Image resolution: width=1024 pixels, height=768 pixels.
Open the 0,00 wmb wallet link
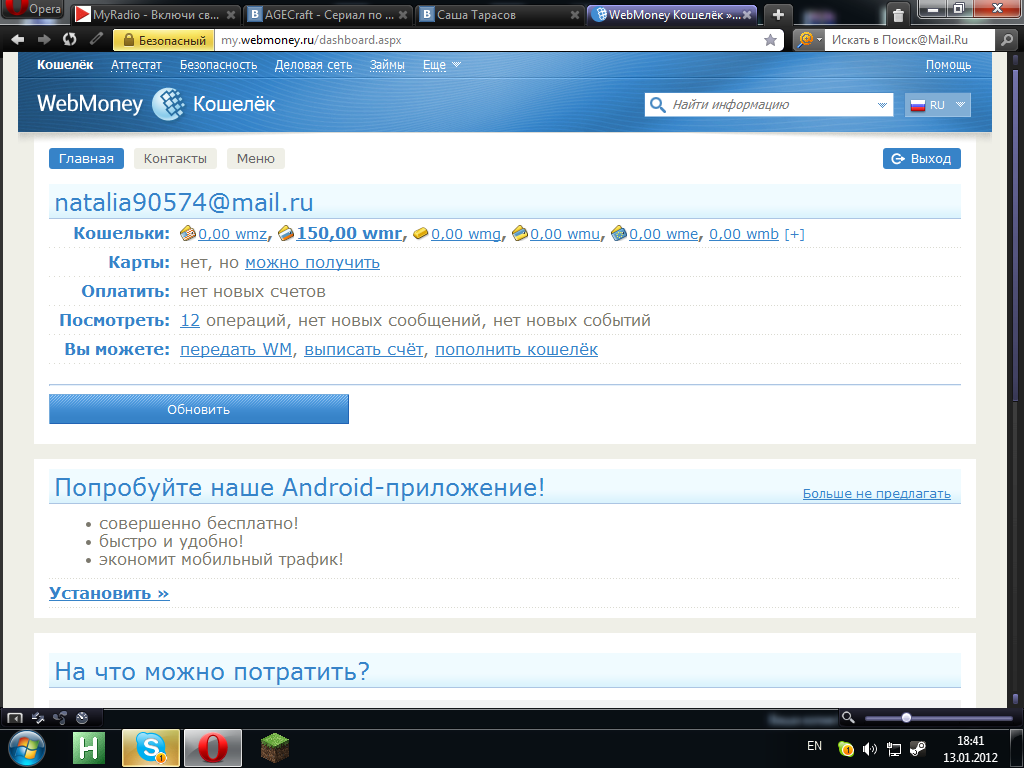[744, 234]
